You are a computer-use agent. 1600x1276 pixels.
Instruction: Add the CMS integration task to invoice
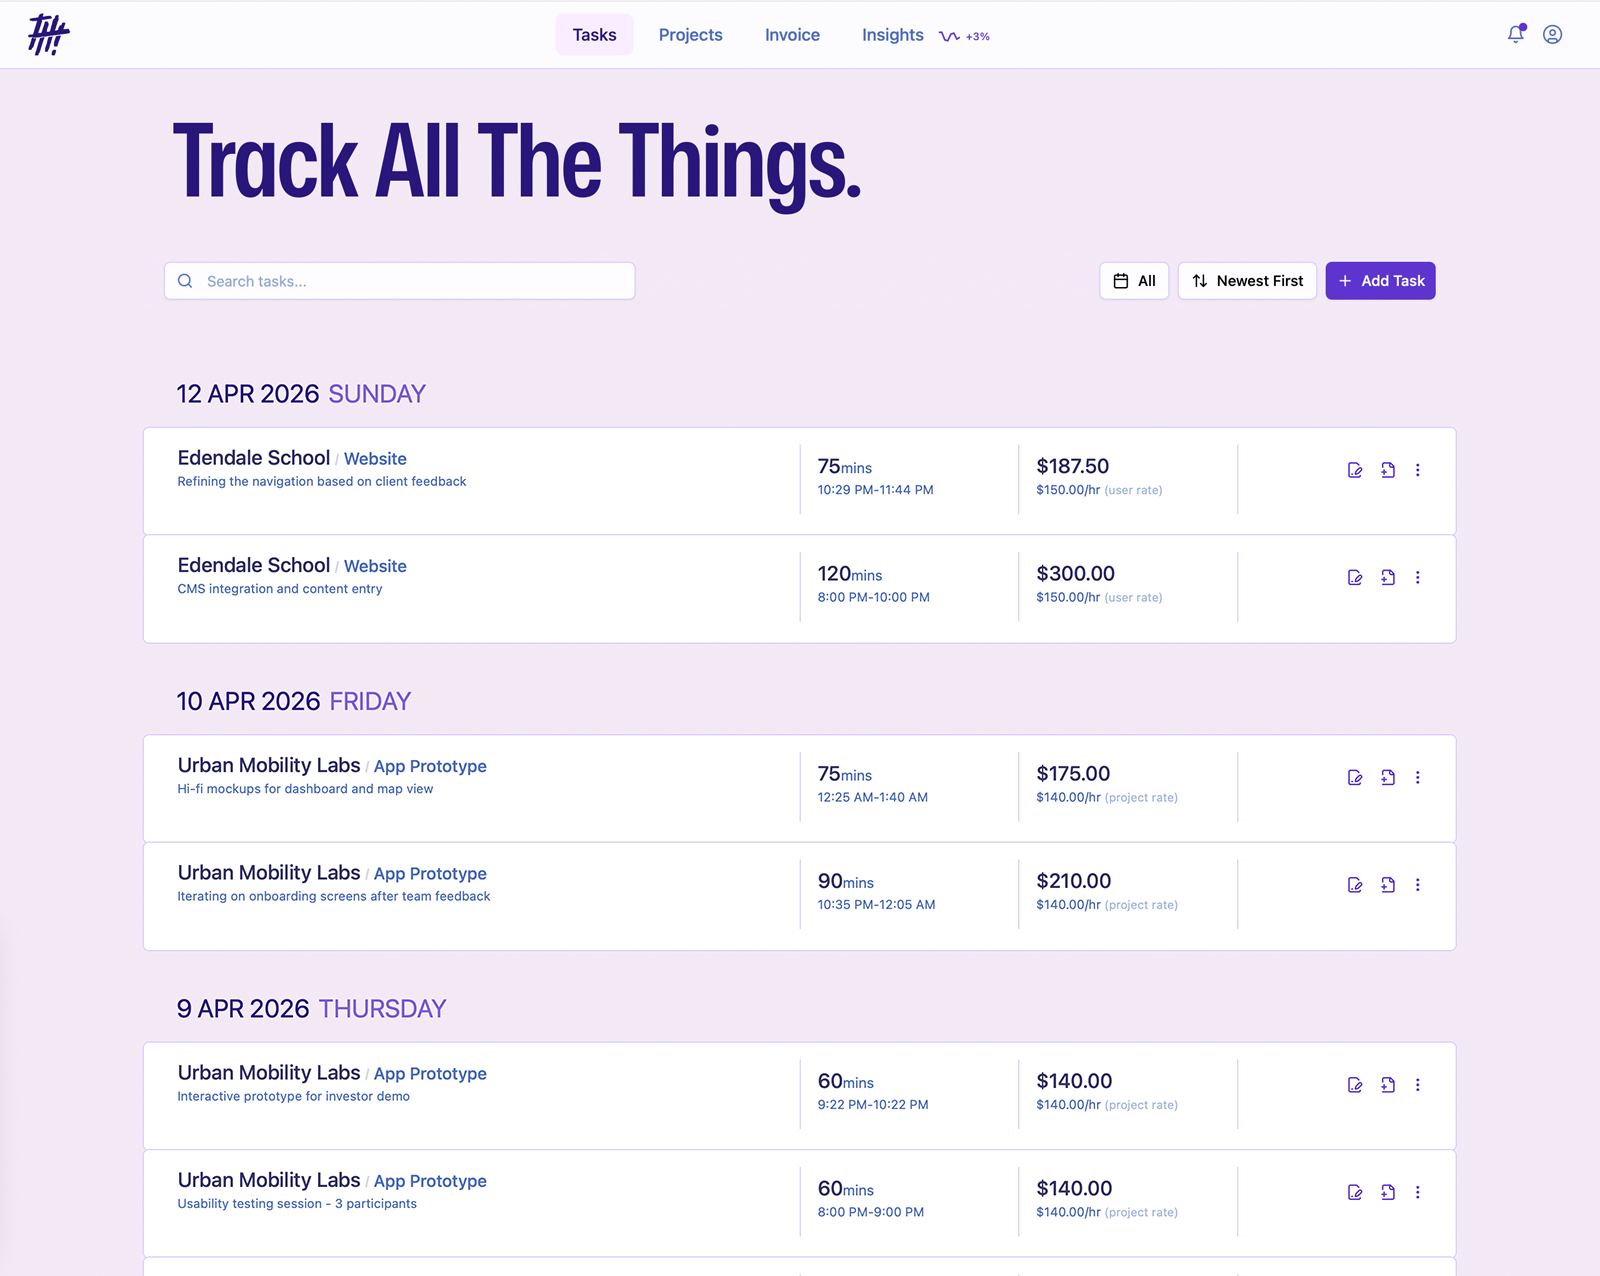click(x=1387, y=577)
